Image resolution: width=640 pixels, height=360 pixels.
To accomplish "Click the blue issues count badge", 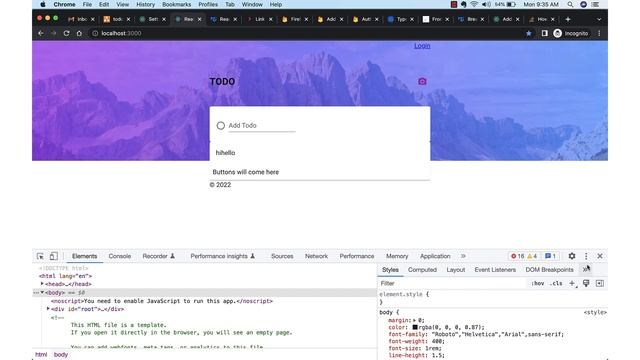I will pyautogui.click(x=551, y=256).
